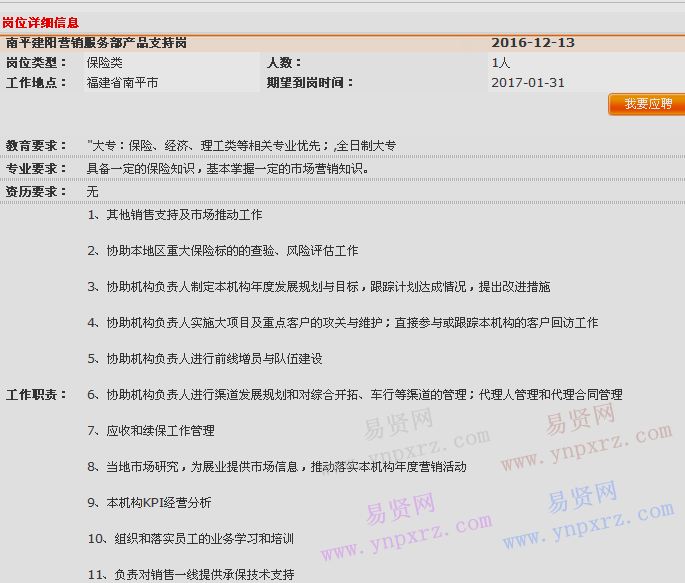The height and width of the screenshot is (583, 685).
Task: Click the 人数 label
Action: click(284, 63)
